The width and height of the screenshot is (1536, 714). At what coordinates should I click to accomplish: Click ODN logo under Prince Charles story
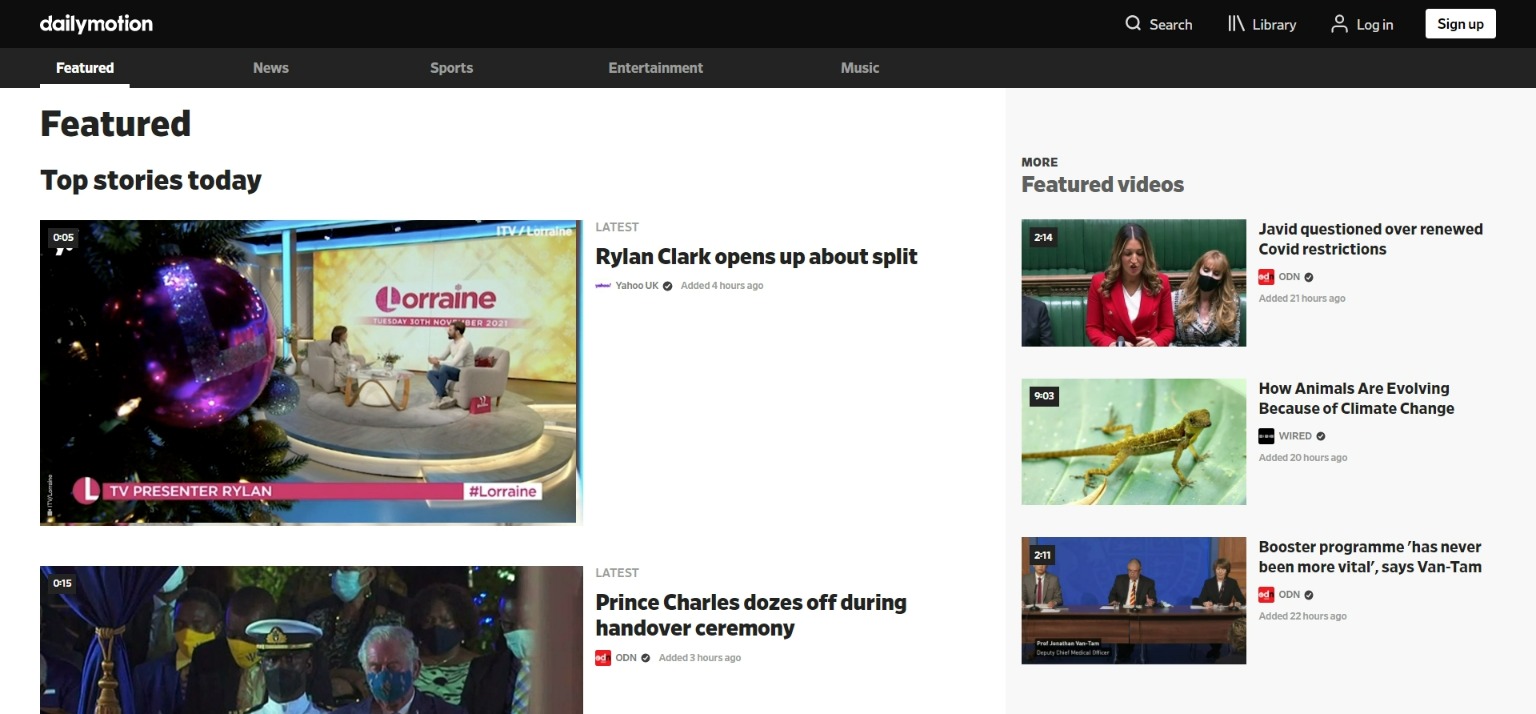tap(603, 657)
